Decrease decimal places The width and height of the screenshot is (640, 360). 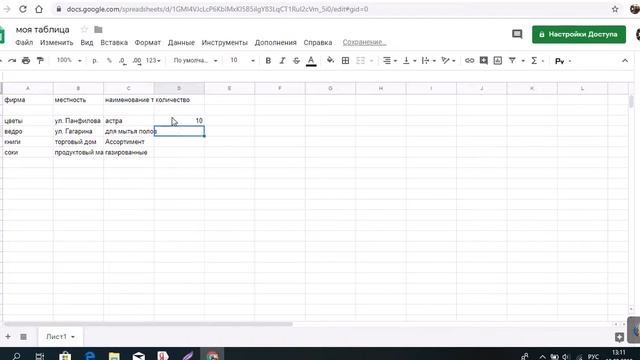(122, 61)
